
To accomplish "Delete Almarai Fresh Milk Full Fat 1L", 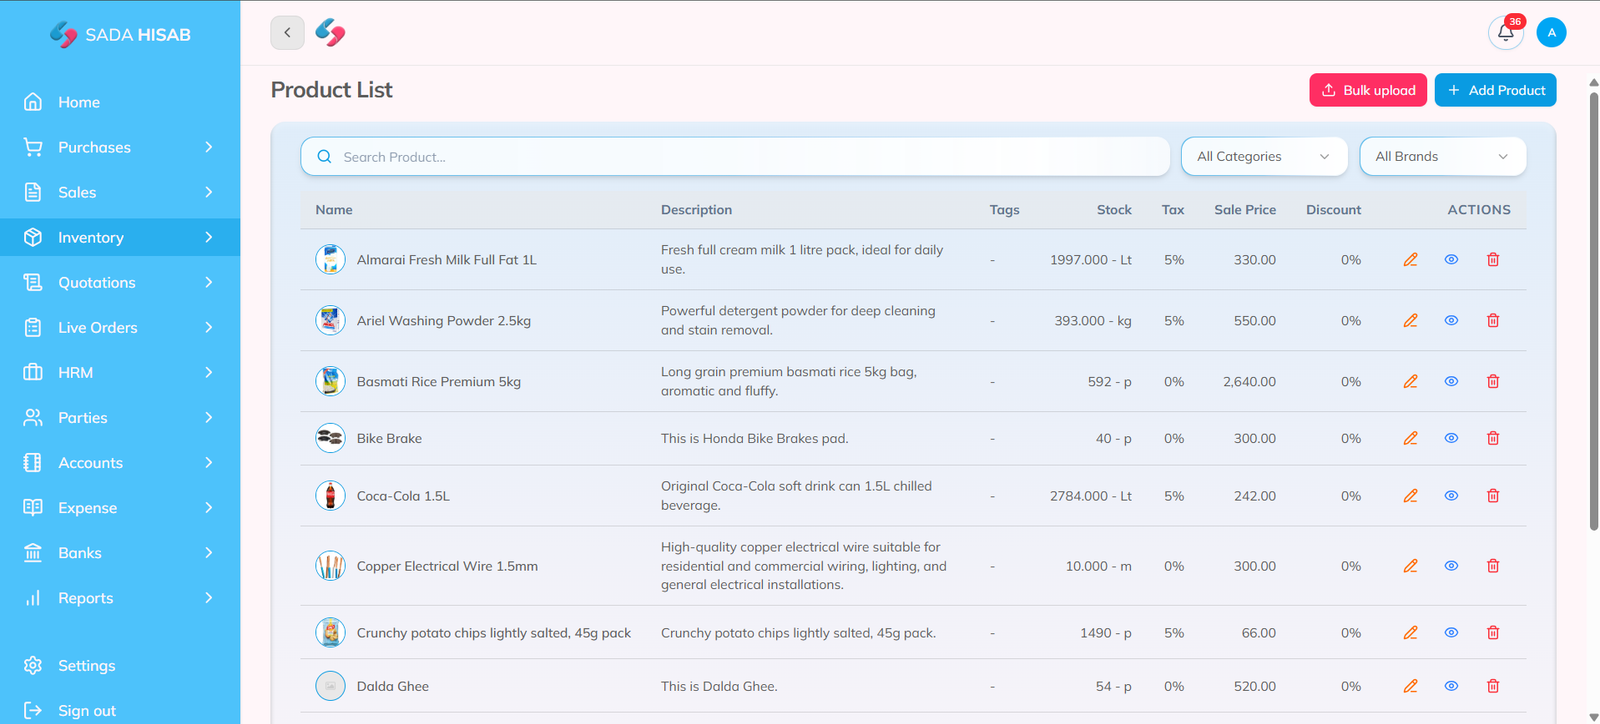I will 1493,260.
